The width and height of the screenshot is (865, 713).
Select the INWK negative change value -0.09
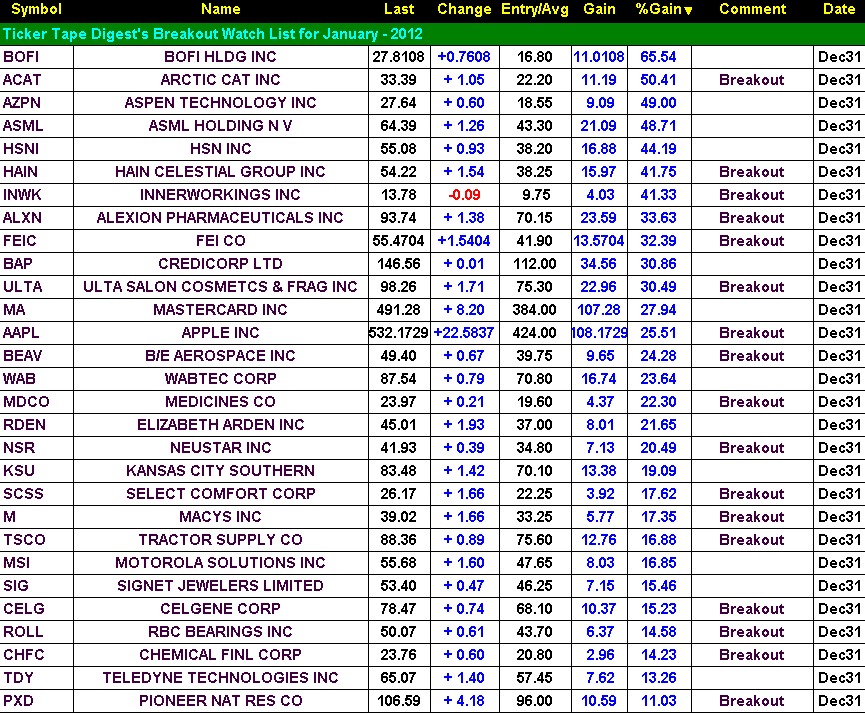click(464, 195)
